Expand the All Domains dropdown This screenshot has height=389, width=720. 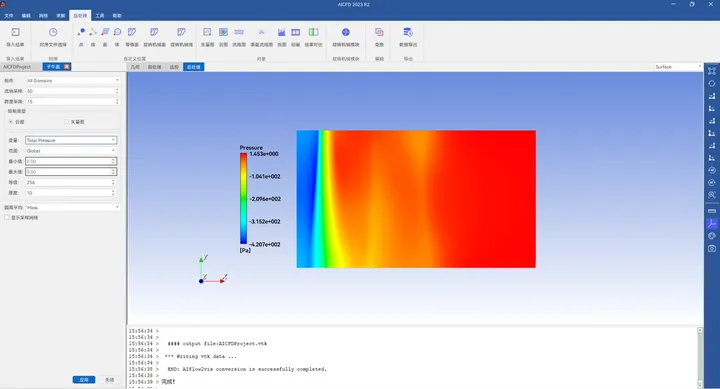tap(73, 80)
